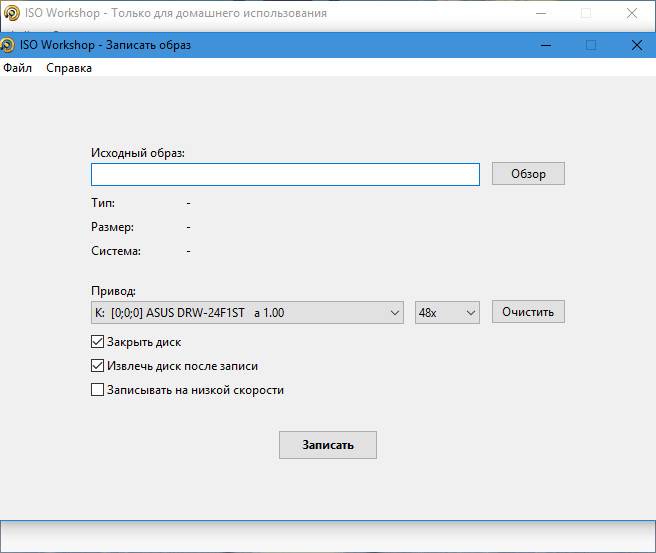
Task: Minimize the background ISO Workshop main window
Action: tap(541, 13)
